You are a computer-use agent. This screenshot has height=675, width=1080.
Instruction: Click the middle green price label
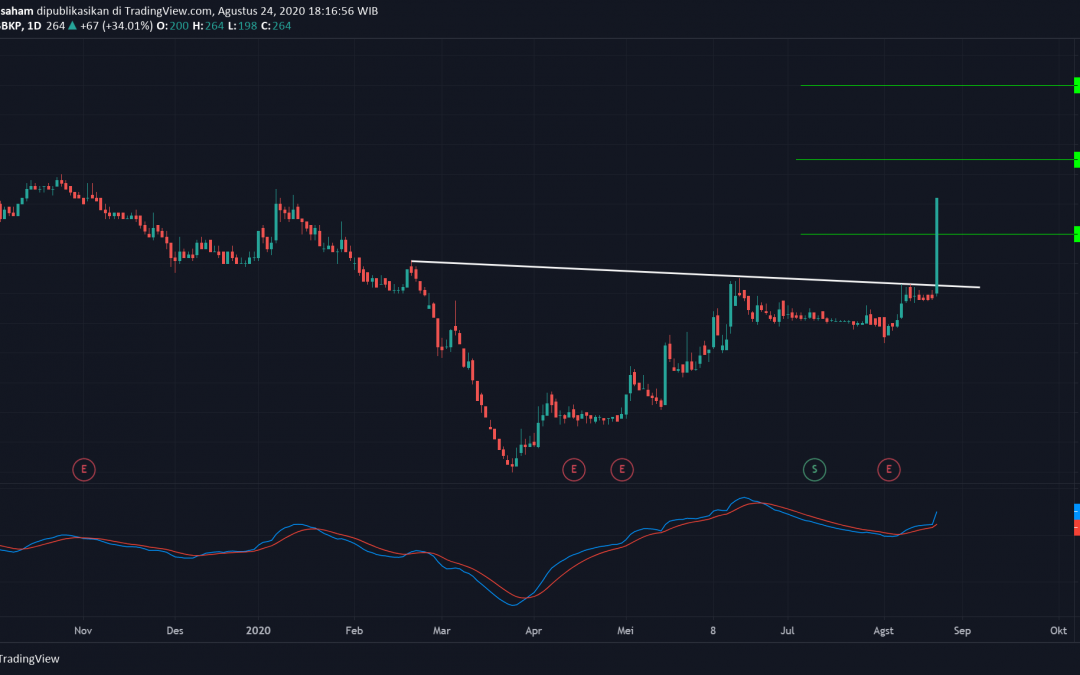[1076, 159]
